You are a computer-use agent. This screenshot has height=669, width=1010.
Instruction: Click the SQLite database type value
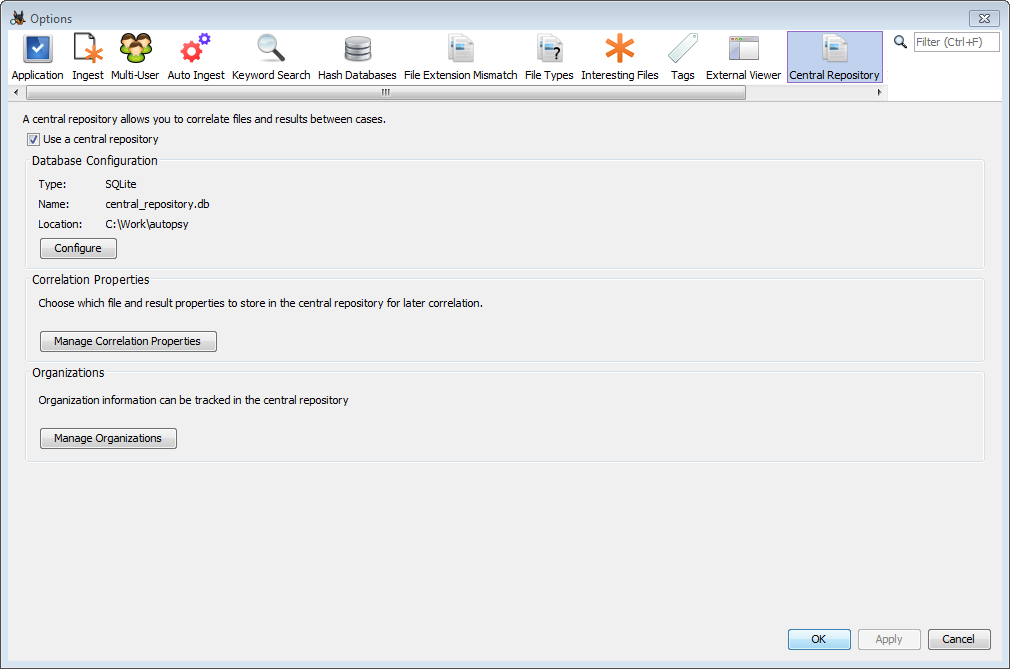(121, 184)
